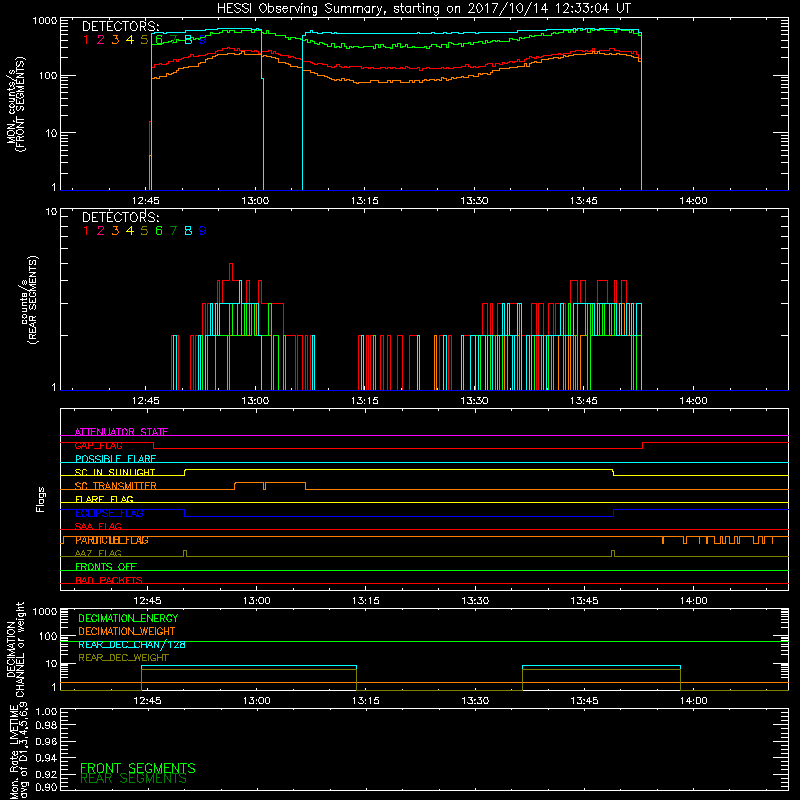Click the 100 value on the front segments y-axis

click(x=48, y=76)
